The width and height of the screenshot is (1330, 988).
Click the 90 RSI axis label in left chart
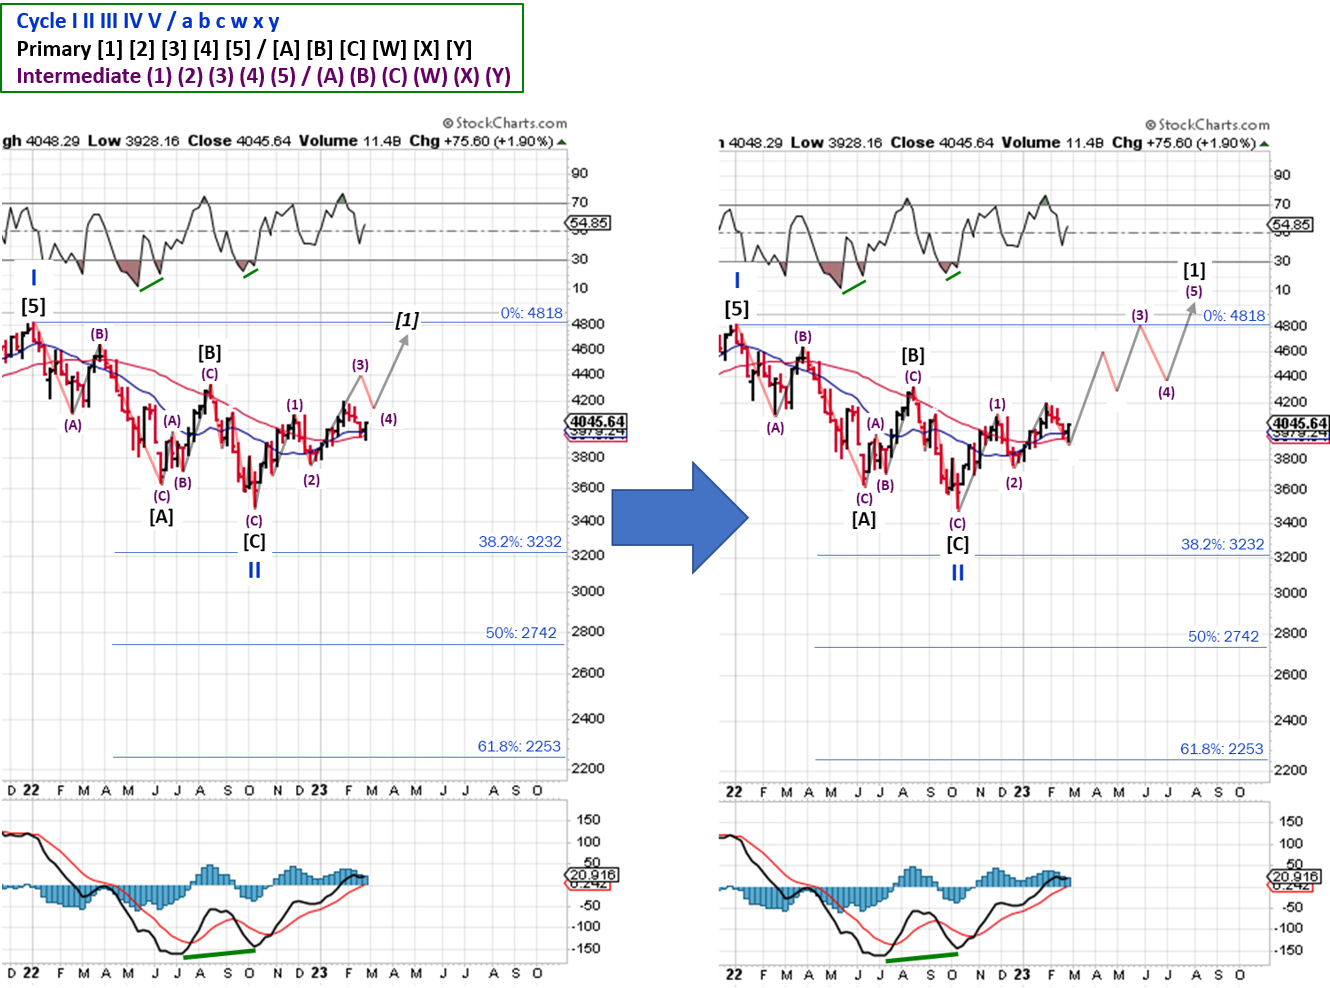[580, 173]
